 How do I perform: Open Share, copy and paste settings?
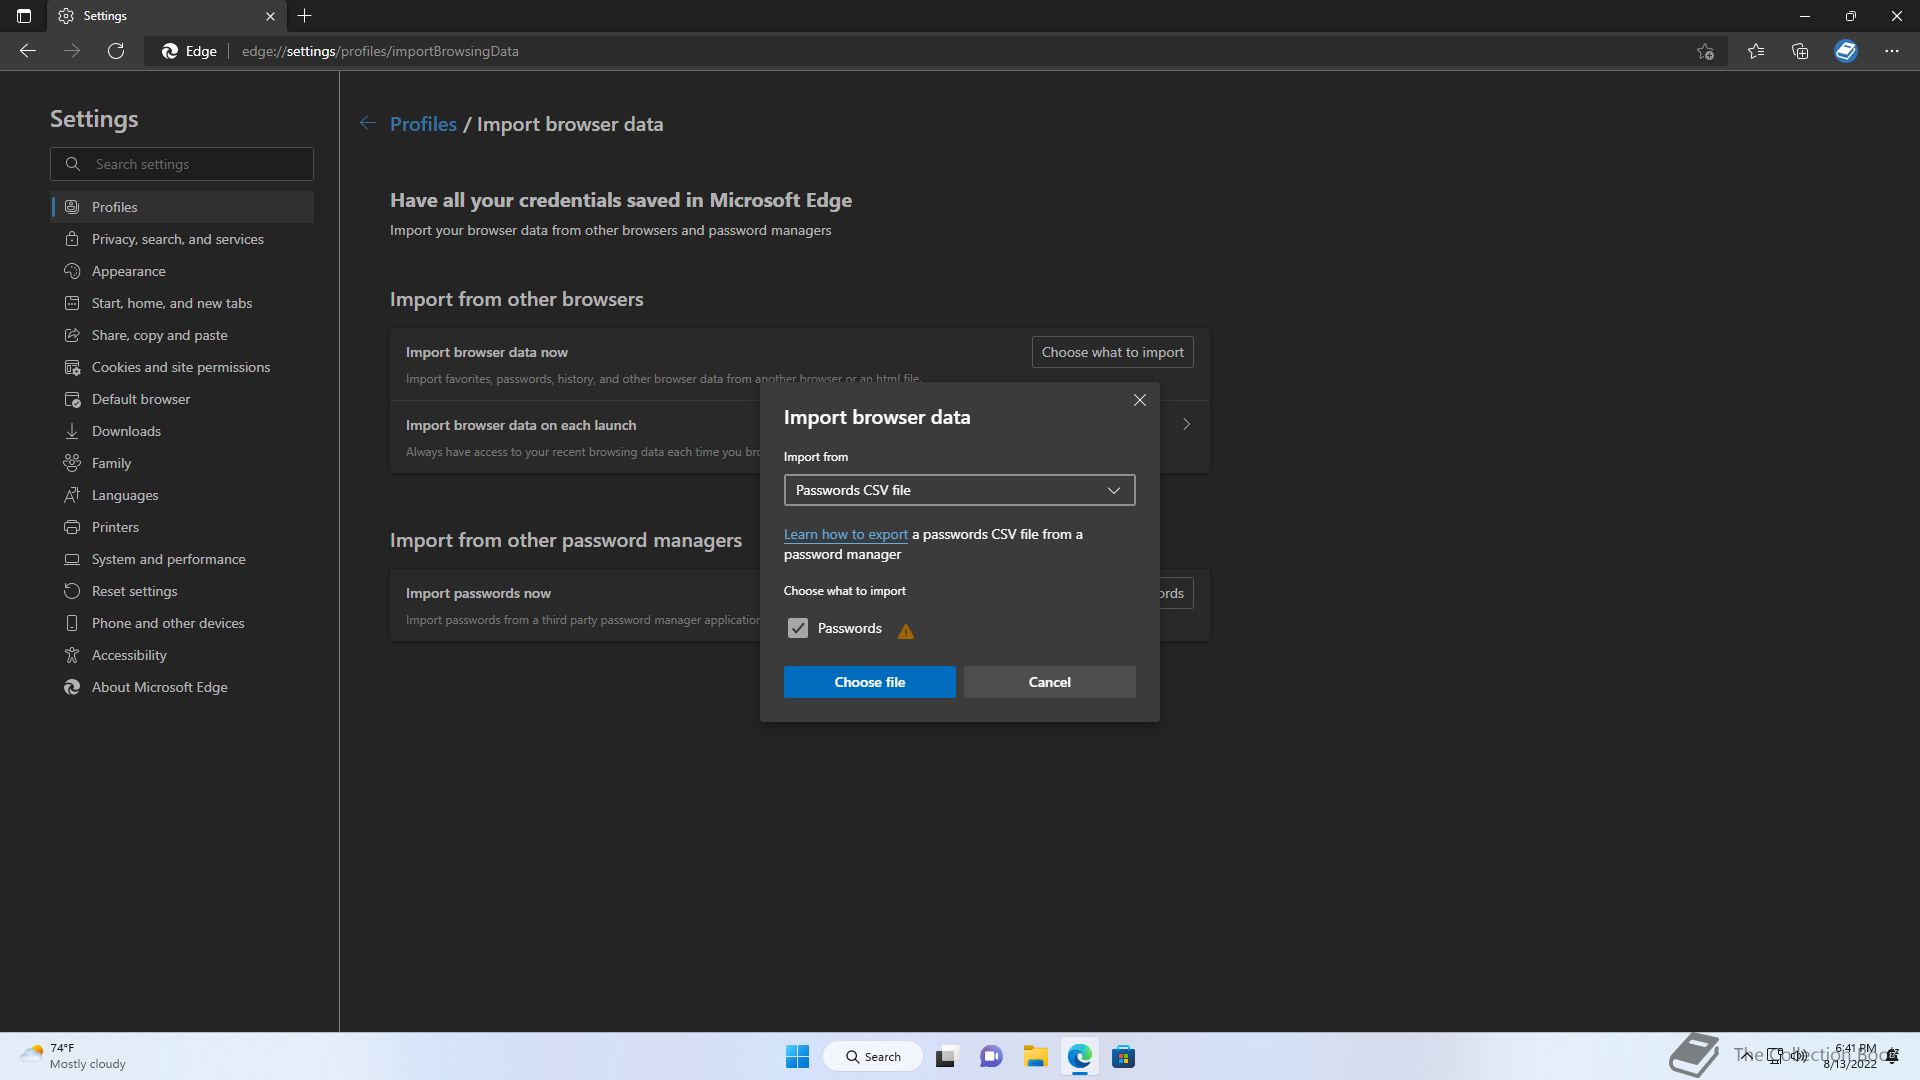(x=182, y=335)
